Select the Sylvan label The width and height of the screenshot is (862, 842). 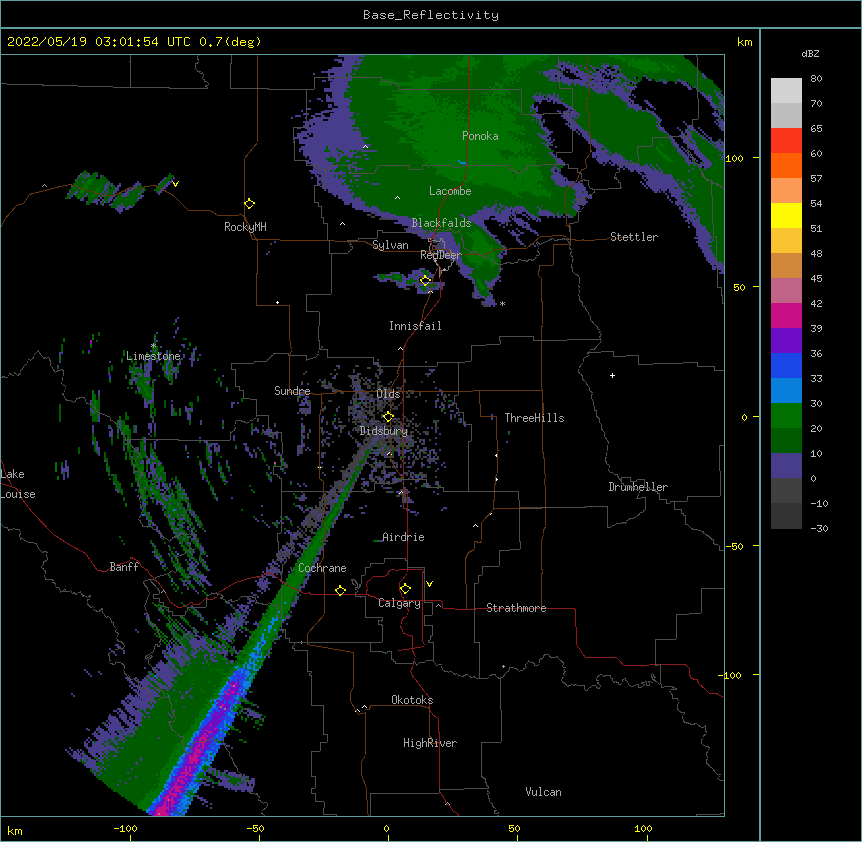click(x=390, y=245)
